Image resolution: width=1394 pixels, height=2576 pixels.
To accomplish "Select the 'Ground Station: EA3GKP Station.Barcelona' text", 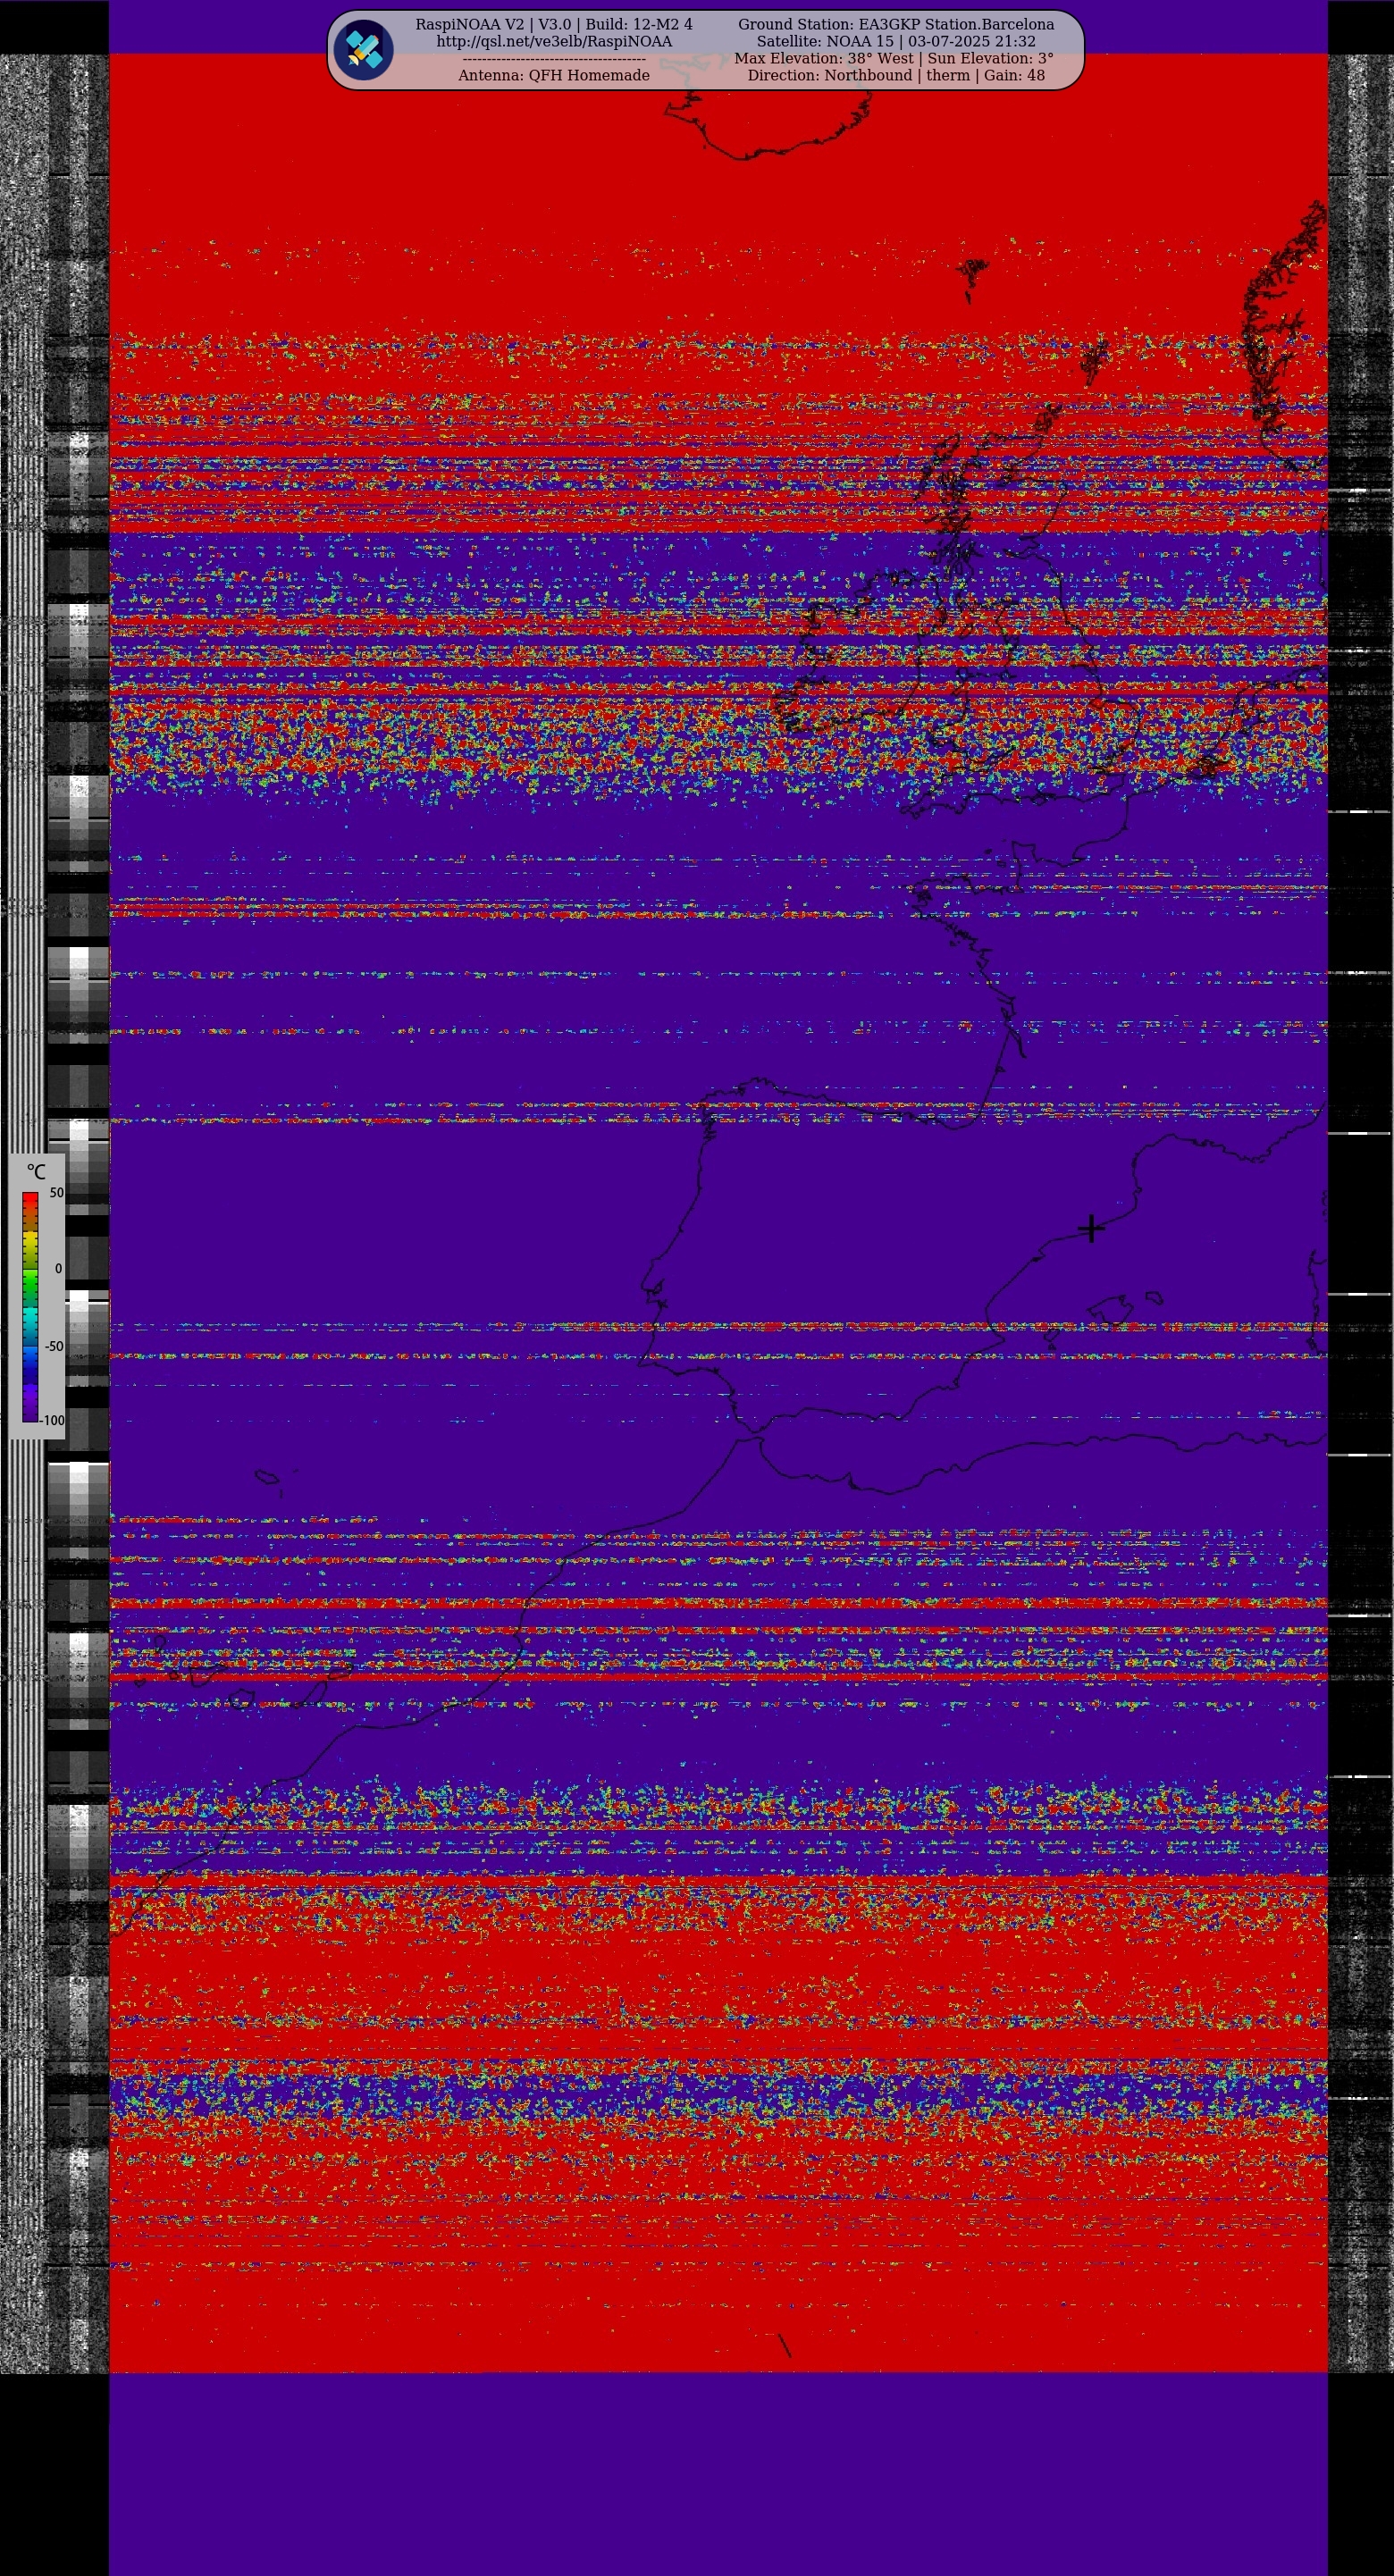I will (896, 24).
